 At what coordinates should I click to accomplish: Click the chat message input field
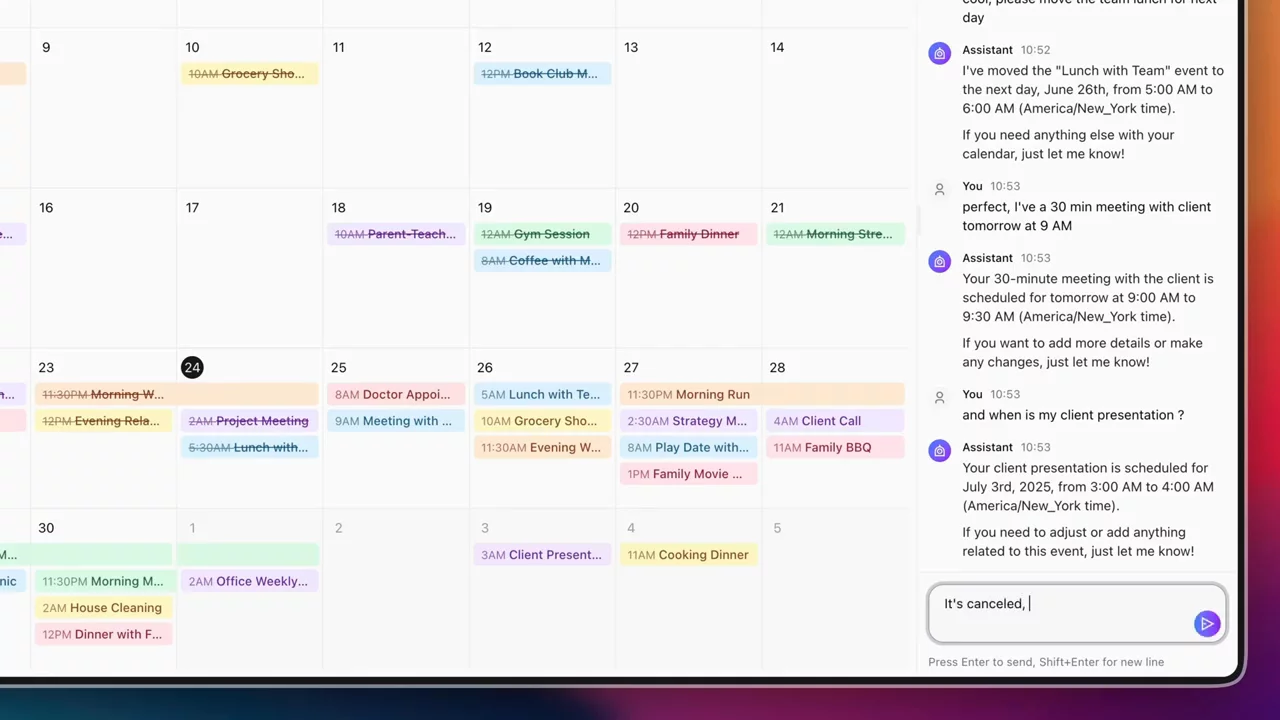pyautogui.click(x=1077, y=614)
